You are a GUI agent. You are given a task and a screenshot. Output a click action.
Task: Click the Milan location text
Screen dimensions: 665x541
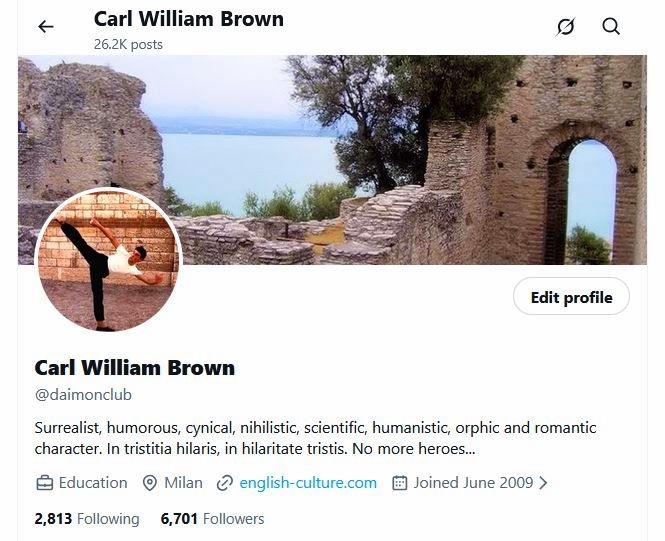click(183, 483)
